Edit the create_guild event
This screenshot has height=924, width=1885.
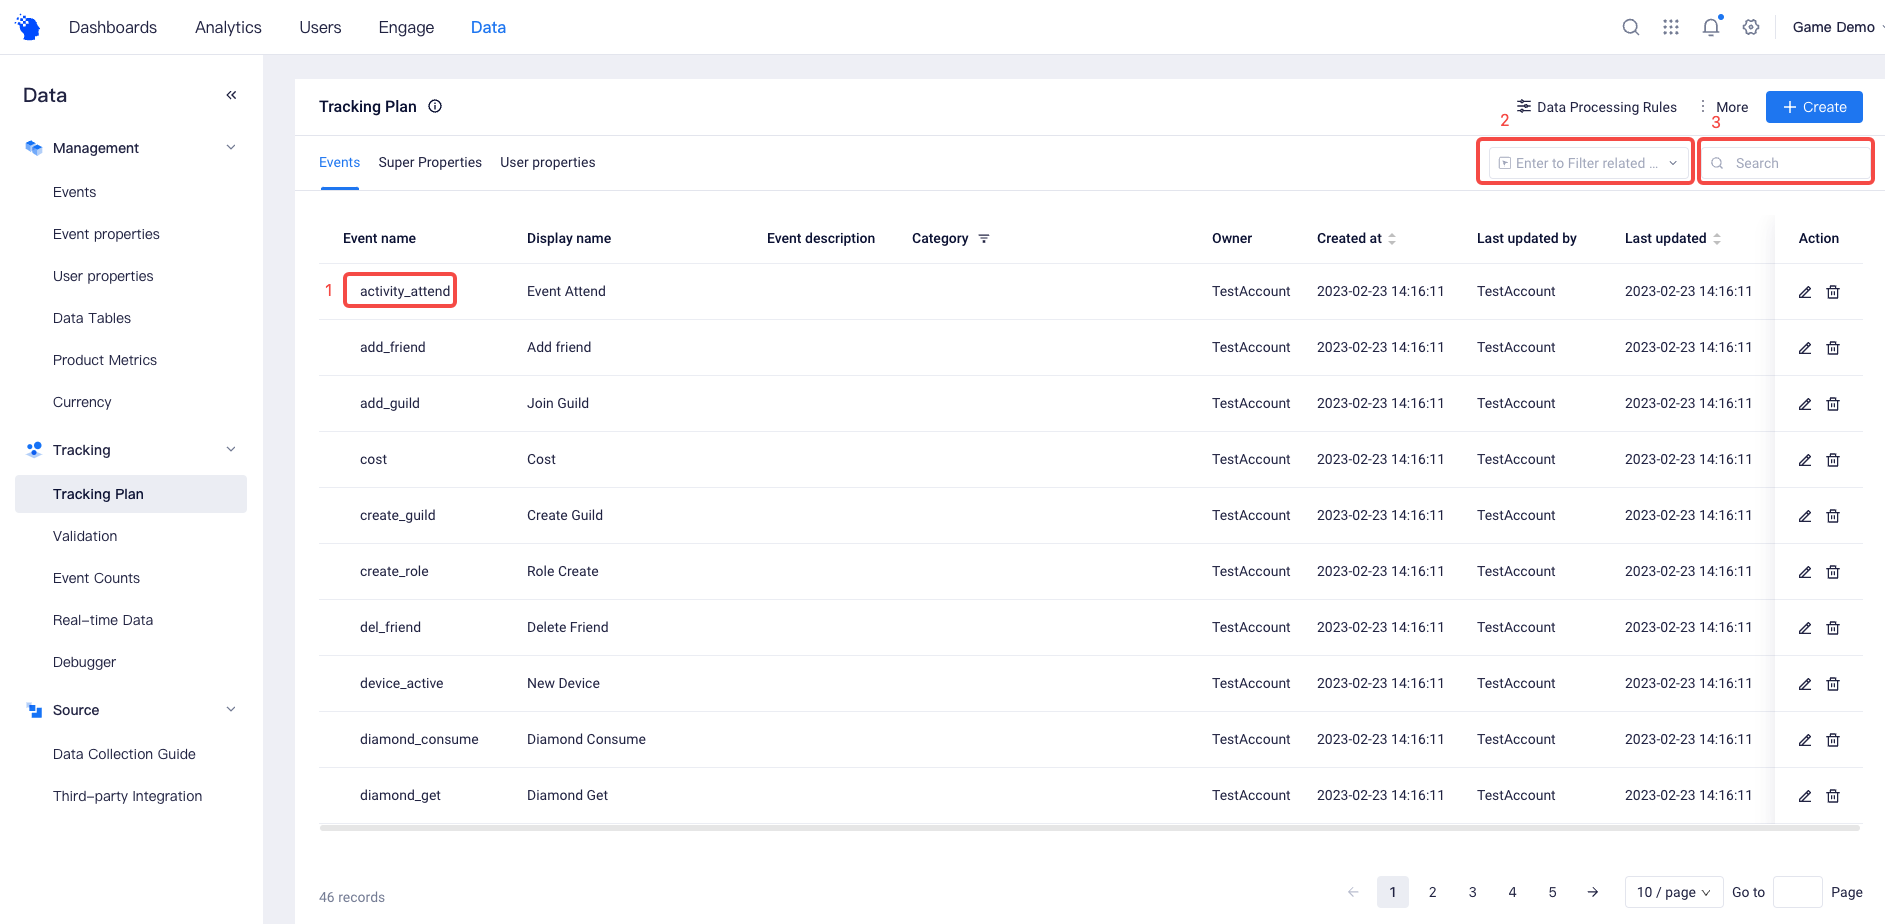pos(1805,516)
